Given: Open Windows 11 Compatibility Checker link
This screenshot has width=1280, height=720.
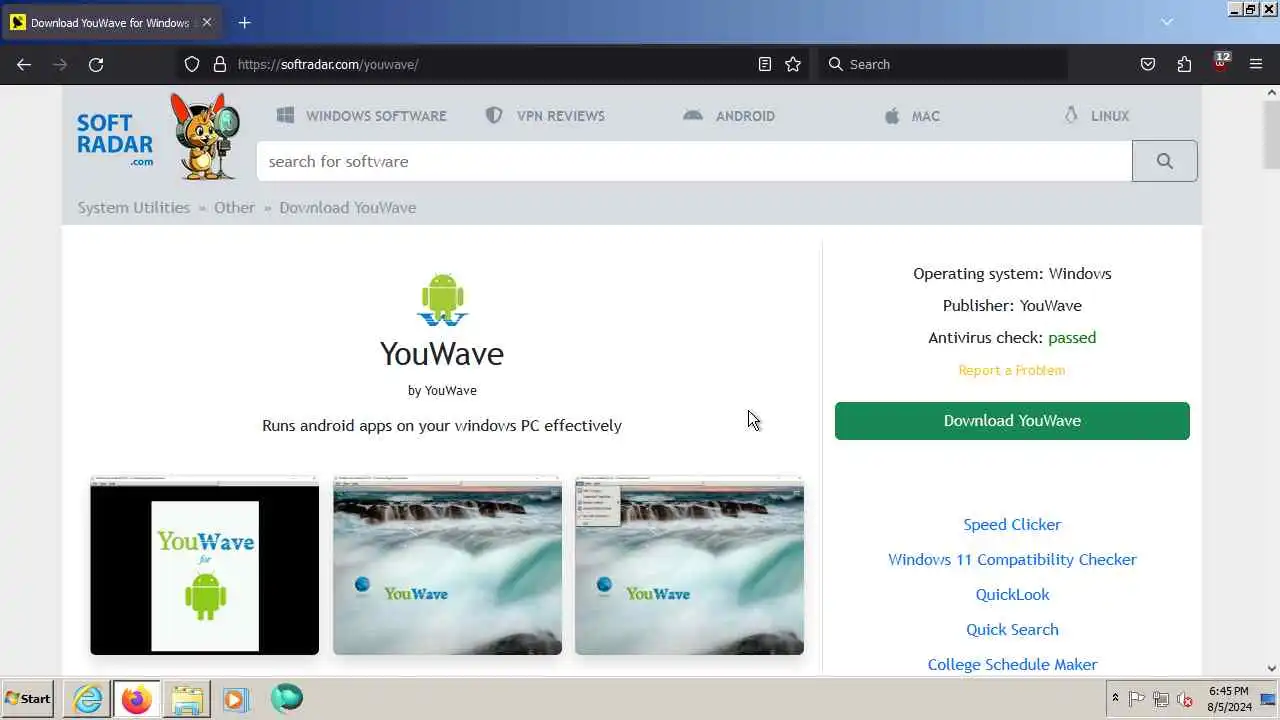Looking at the screenshot, I should [1012, 559].
